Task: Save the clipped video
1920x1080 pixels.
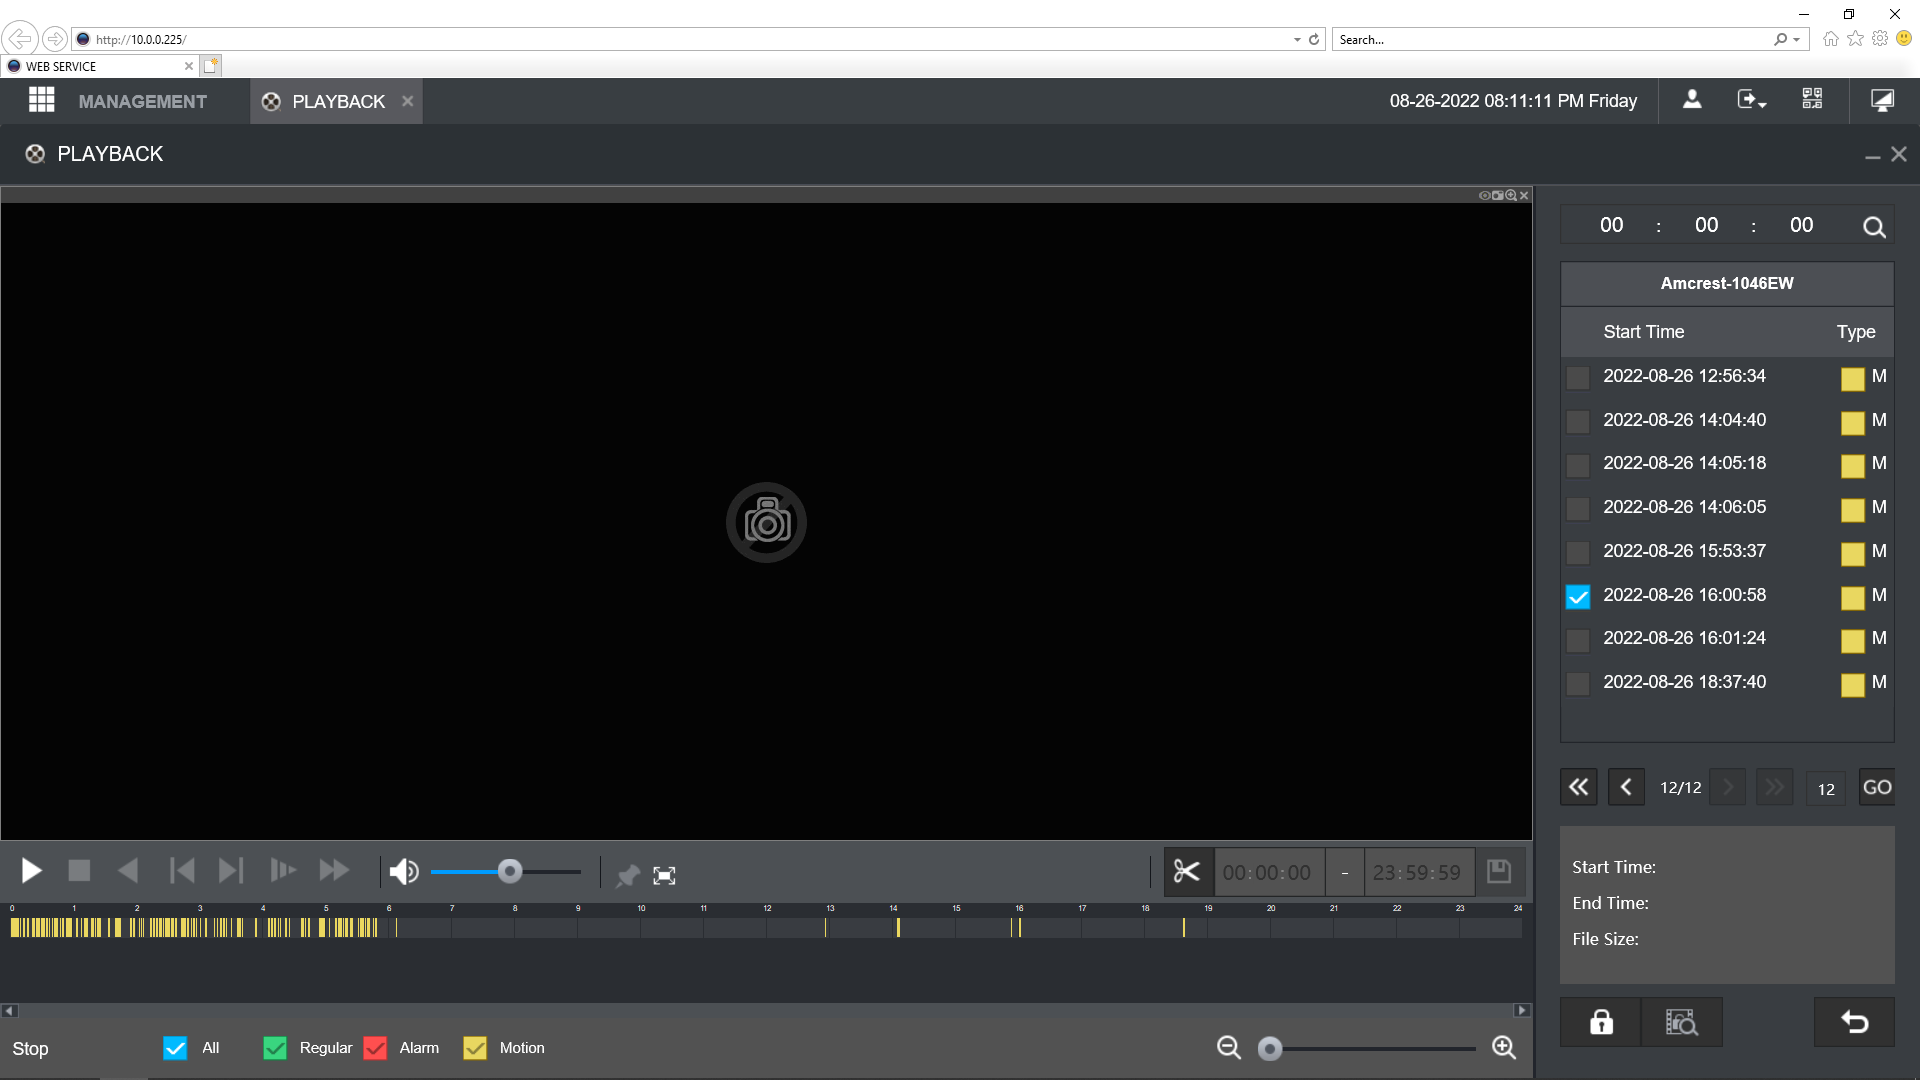Action: 1499,872
